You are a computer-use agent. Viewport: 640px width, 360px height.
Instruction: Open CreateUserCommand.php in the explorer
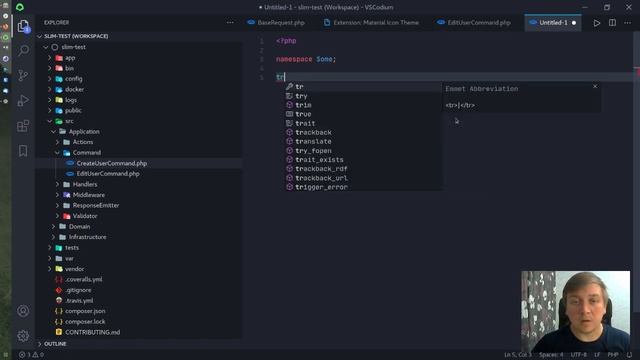click(140, 163)
